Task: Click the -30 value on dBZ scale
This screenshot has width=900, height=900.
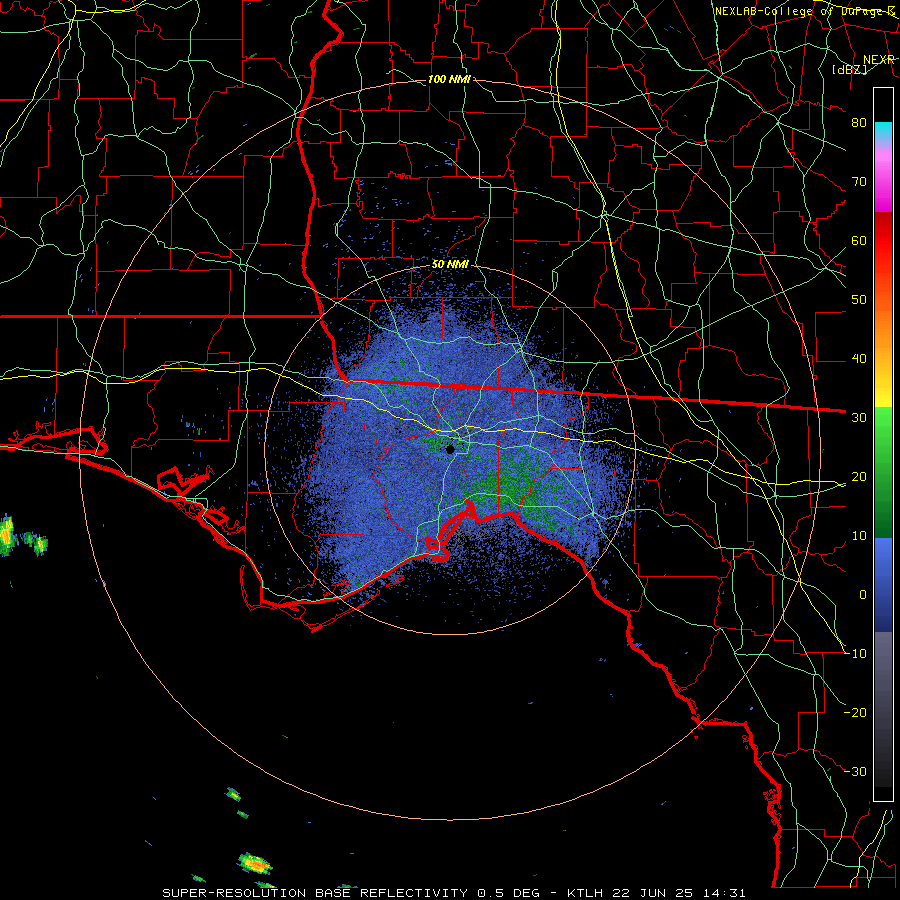Action: [x=856, y=771]
